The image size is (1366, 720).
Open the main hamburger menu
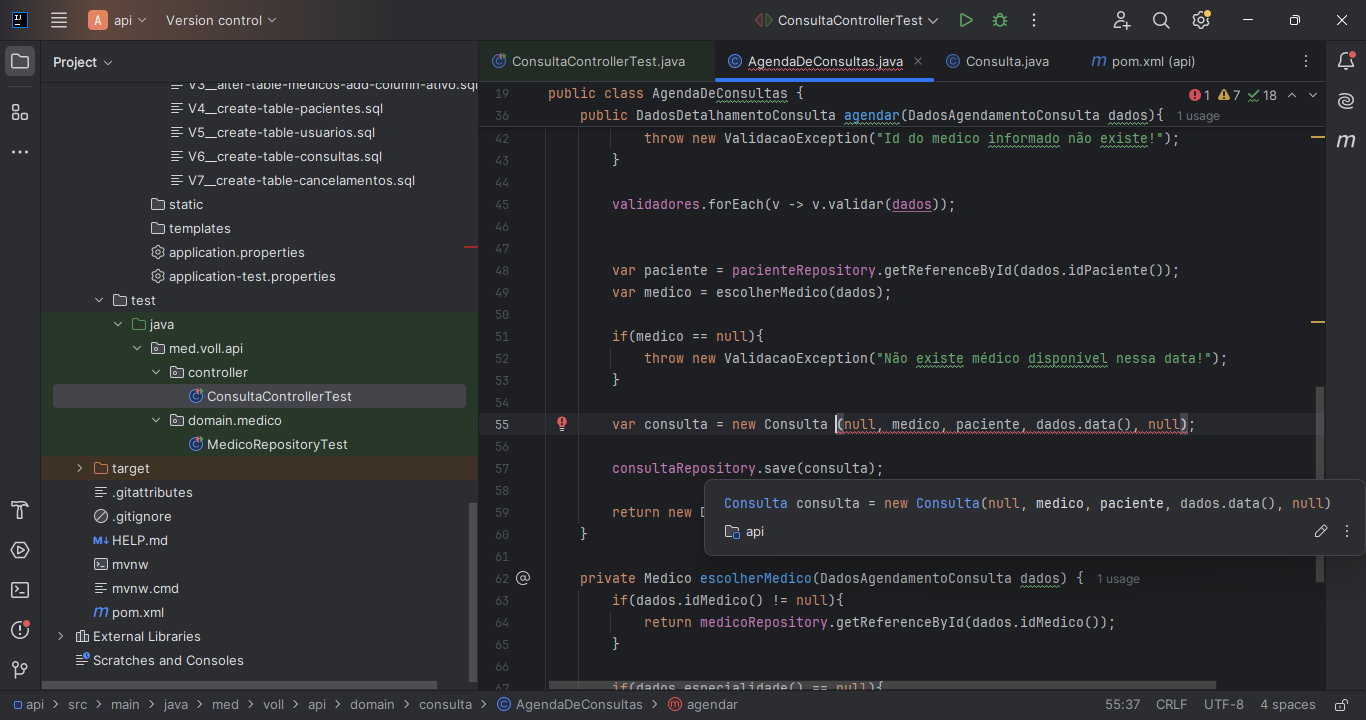(x=59, y=20)
